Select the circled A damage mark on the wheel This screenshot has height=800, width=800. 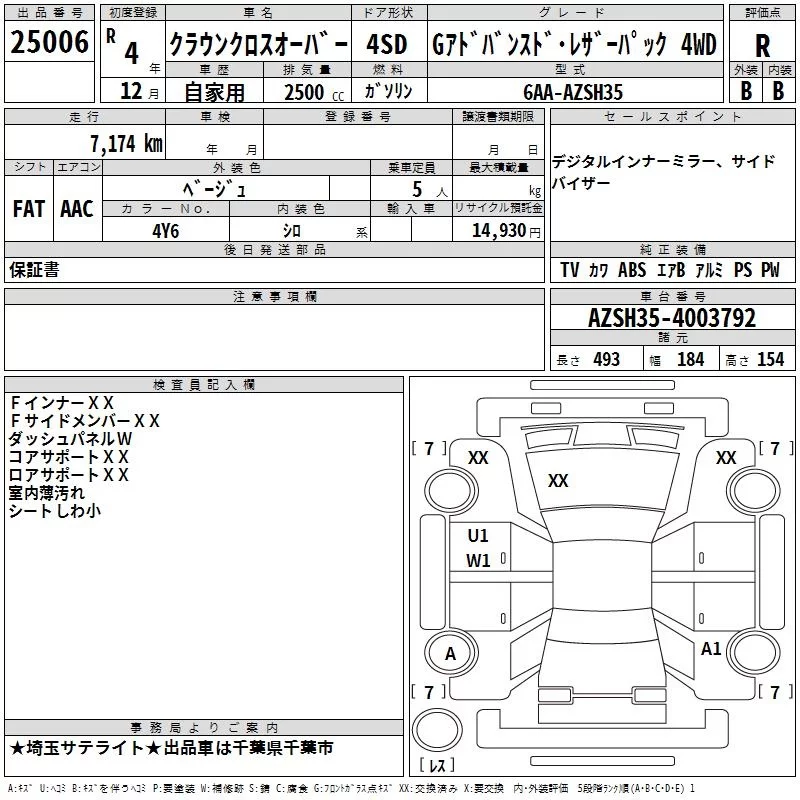(x=450, y=654)
